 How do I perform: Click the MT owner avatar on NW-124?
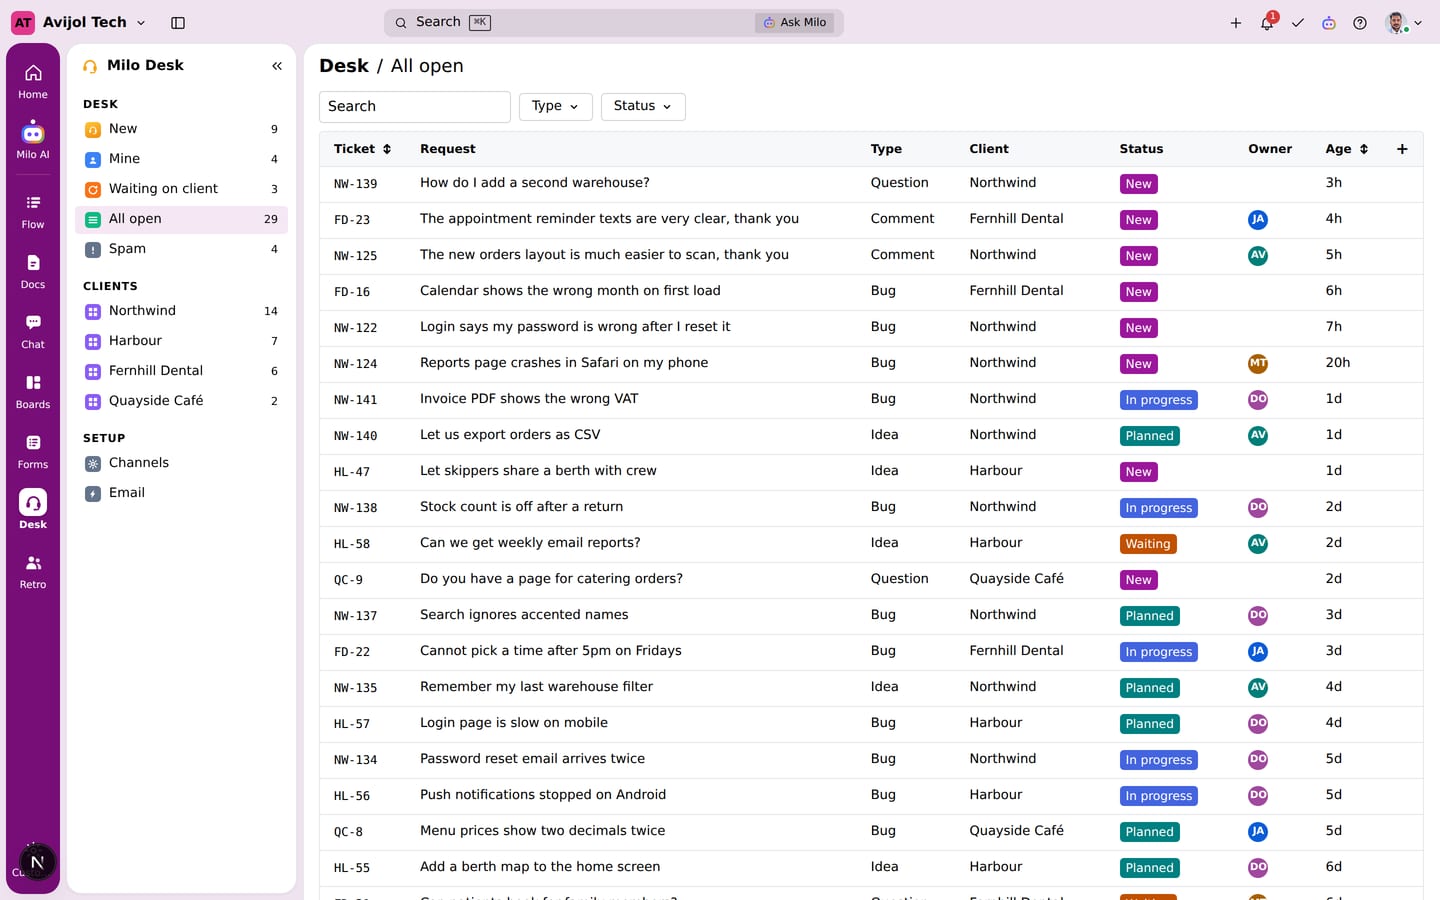pos(1258,363)
